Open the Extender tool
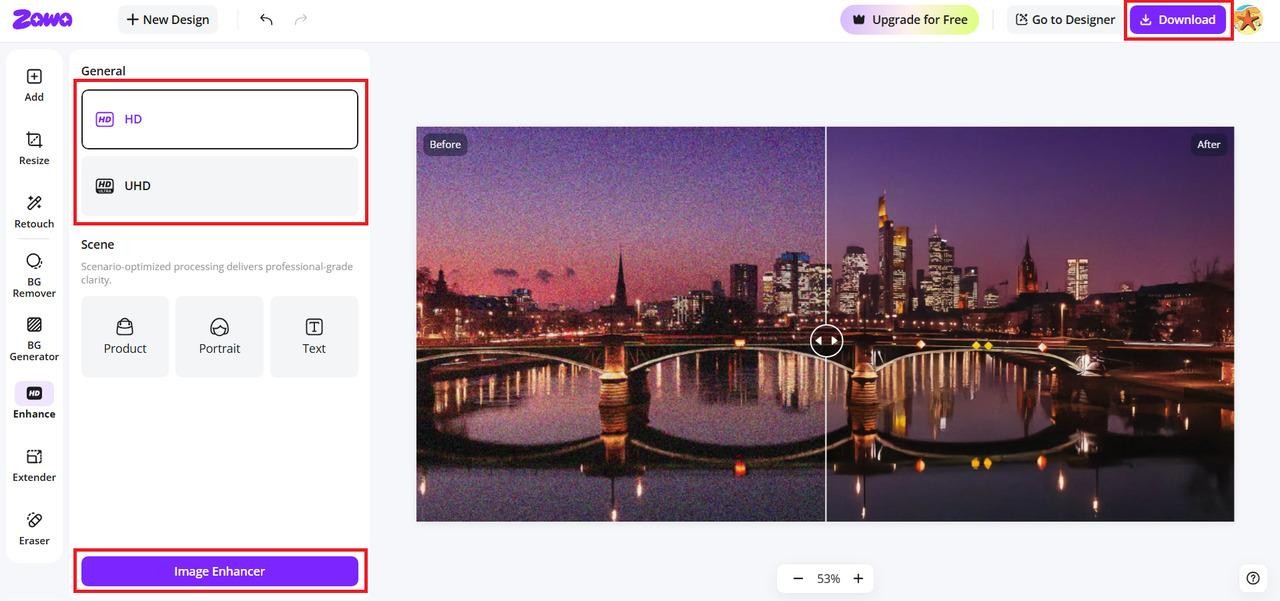Image resolution: width=1280 pixels, height=601 pixels. pyautogui.click(x=34, y=465)
